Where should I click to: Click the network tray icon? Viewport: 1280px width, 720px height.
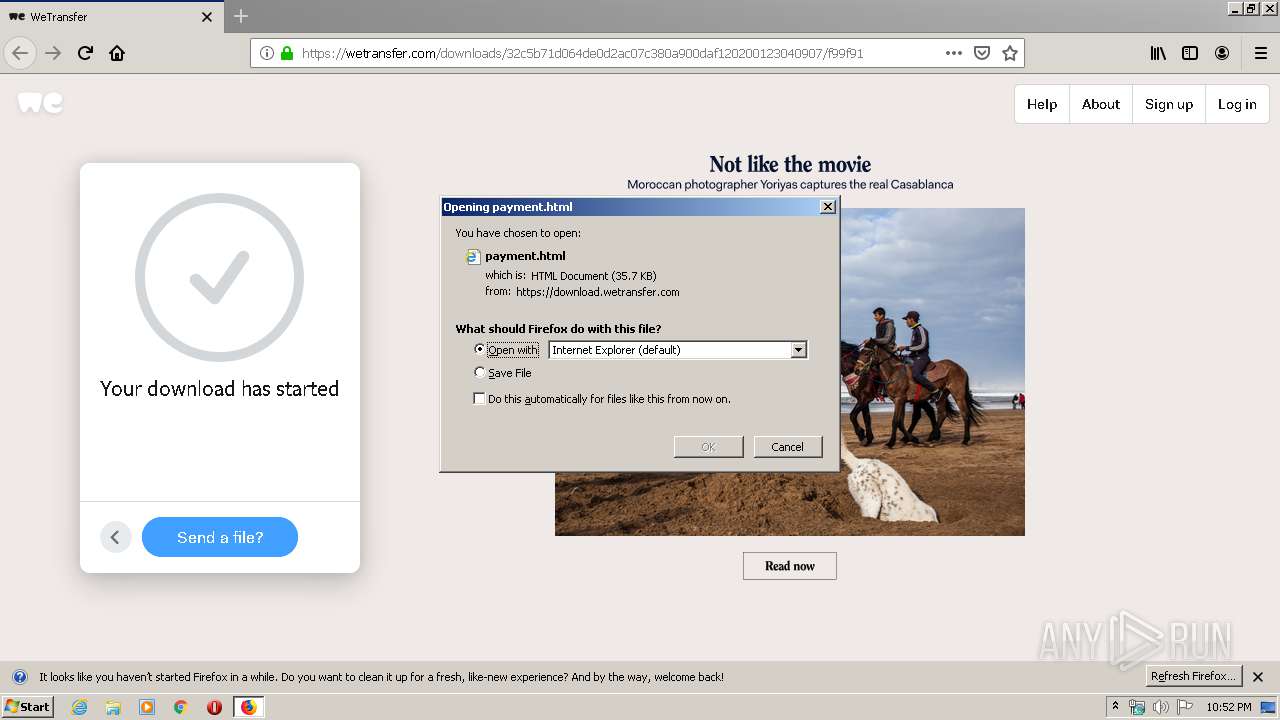[1137, 707]
